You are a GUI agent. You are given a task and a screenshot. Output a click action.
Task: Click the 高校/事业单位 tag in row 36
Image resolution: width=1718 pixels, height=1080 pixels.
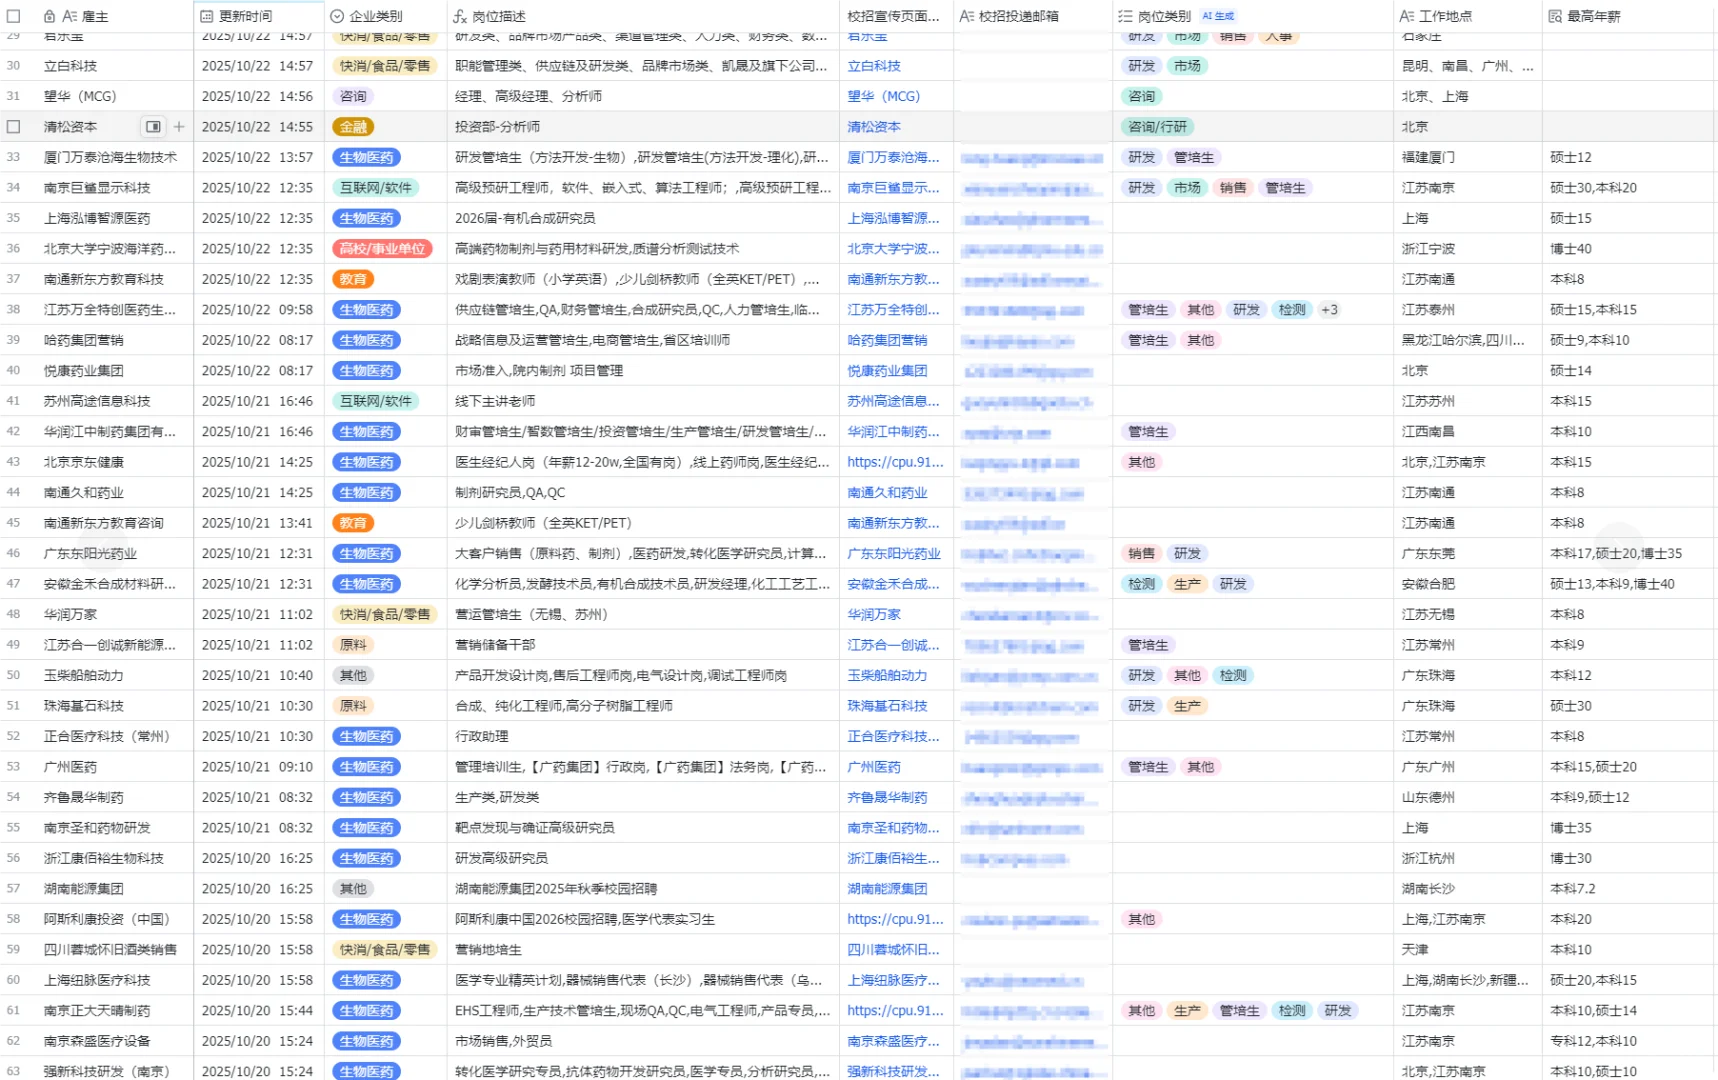pyautogui.click(x=382, y=249)
